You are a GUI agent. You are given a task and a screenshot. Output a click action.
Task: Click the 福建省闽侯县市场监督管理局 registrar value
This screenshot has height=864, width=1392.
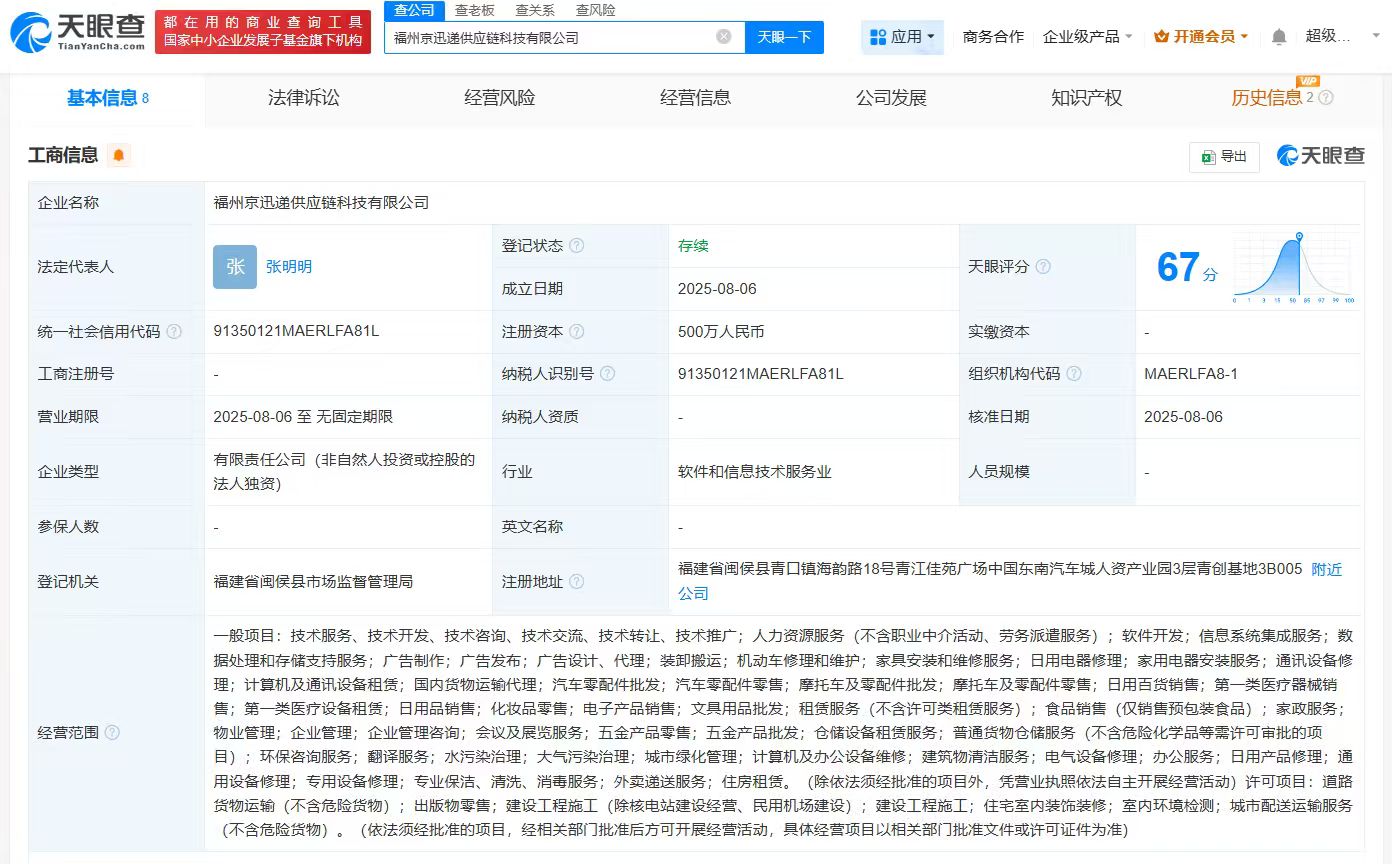click(313, 582)
